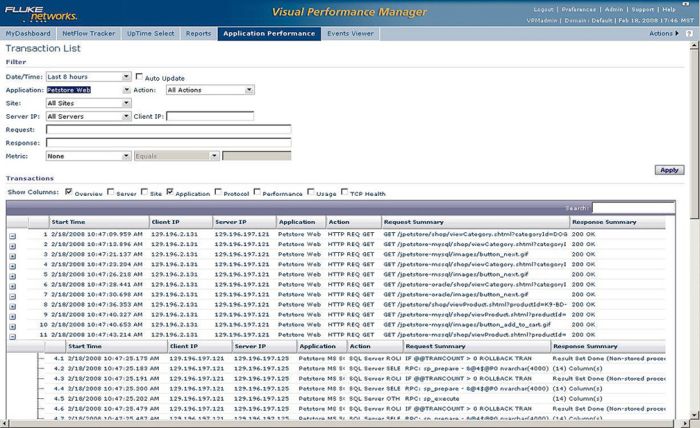Image resolution: width=700 pixels, height=428 pixels.
Task: Switch to the NetFlow Tracker tab
Action: tap(88, 33)
